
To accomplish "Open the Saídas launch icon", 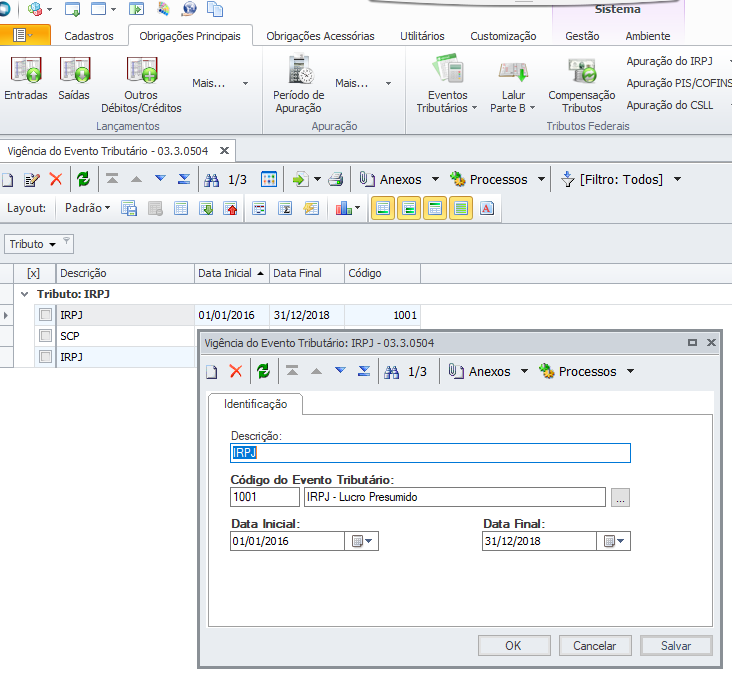I will 74,78.
